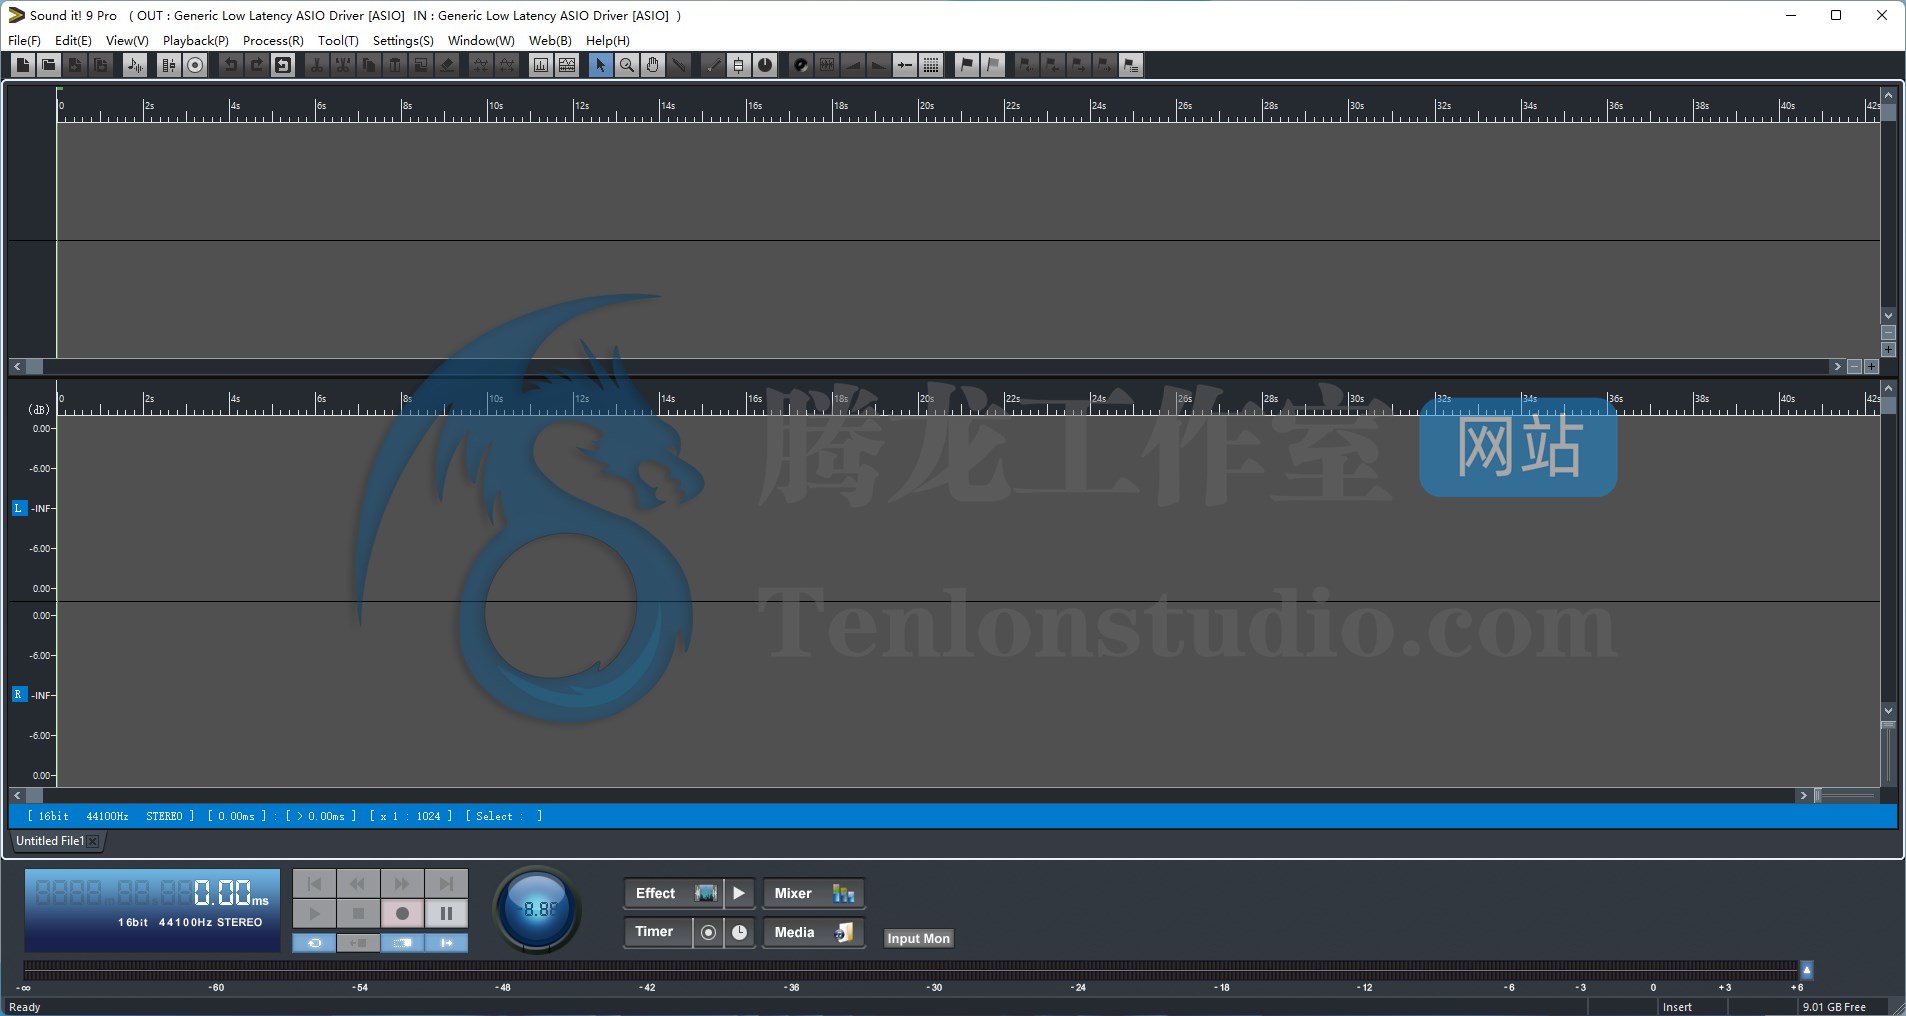
Task: Click the marker list toolbar icon
Action: click(1131, 65)
